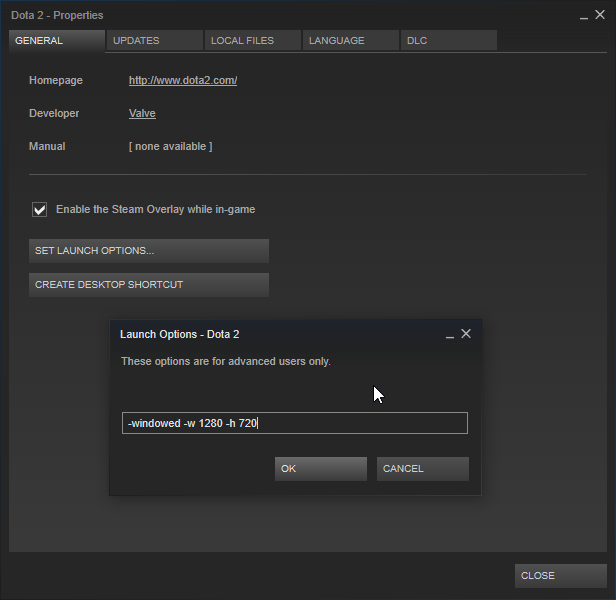Switch to the GENERAL tab
The image size is (616, 600).
click(57, 40)
